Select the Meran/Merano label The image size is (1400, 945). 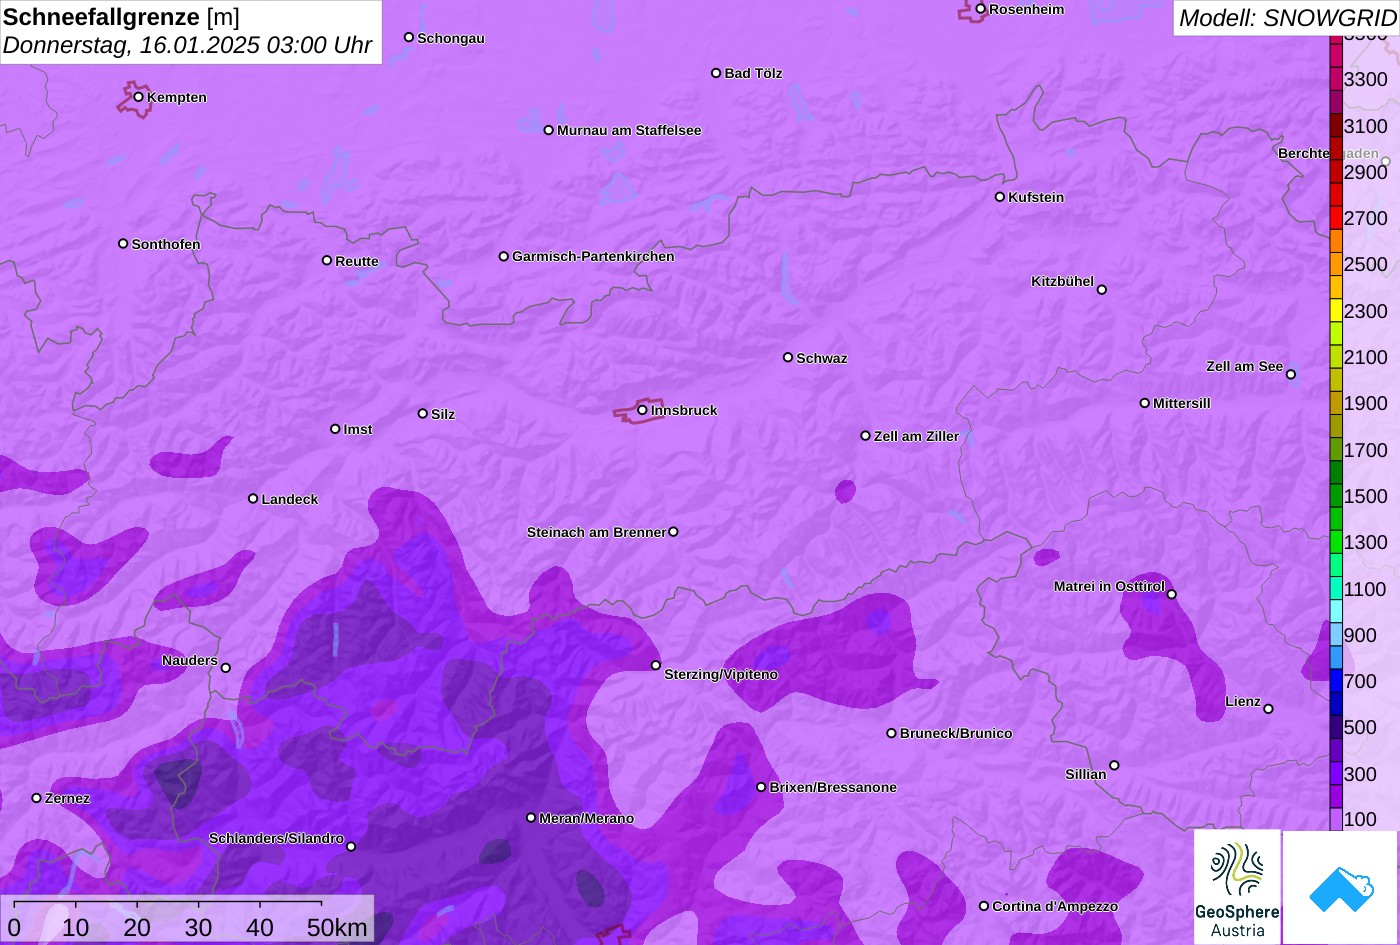[x=587, y=819]
